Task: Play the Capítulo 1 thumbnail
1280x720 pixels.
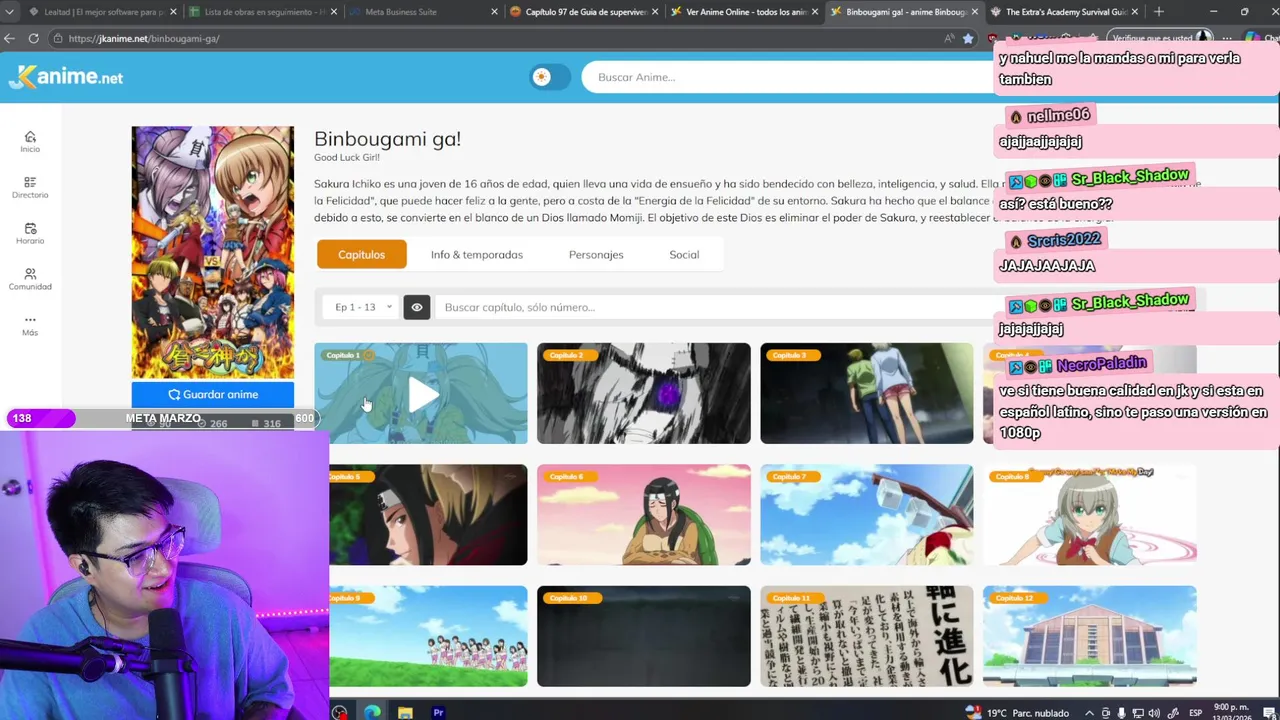Action: (421, 393)
